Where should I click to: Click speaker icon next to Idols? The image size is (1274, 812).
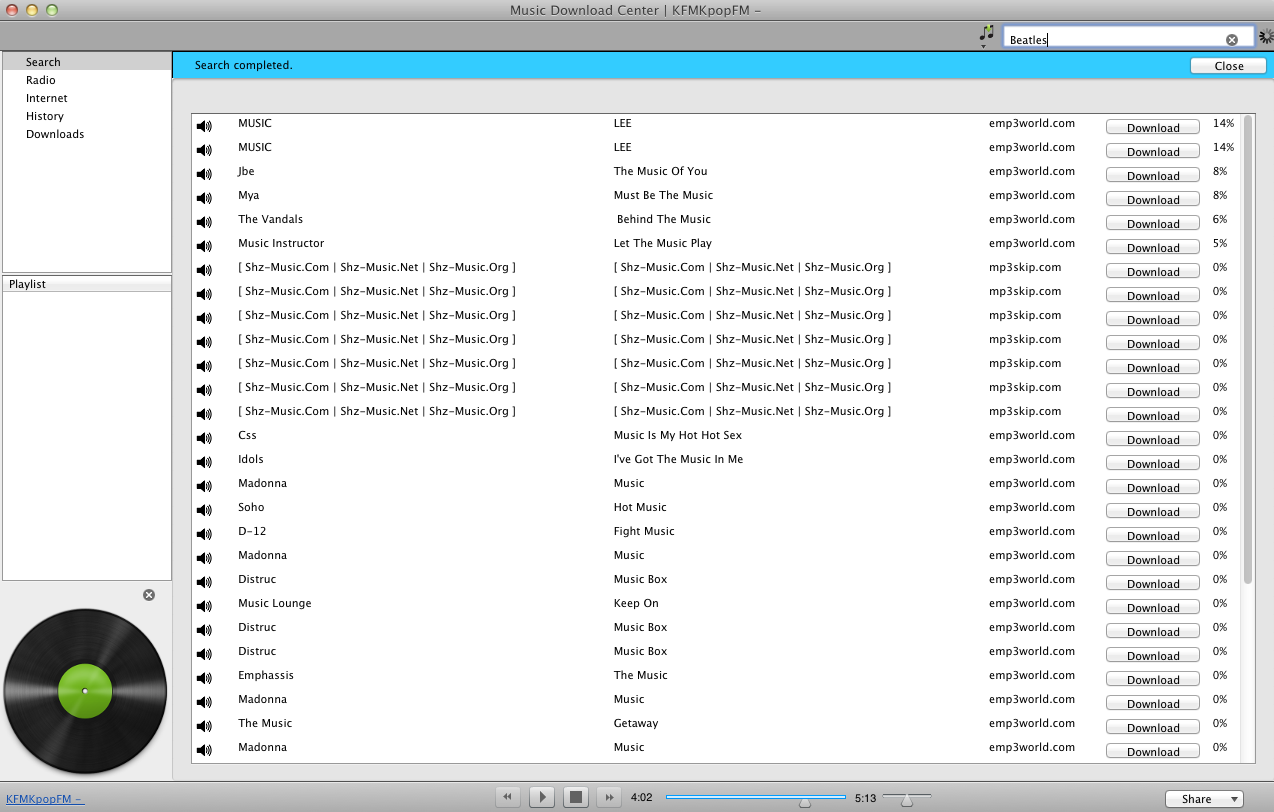tap(204, 462)
